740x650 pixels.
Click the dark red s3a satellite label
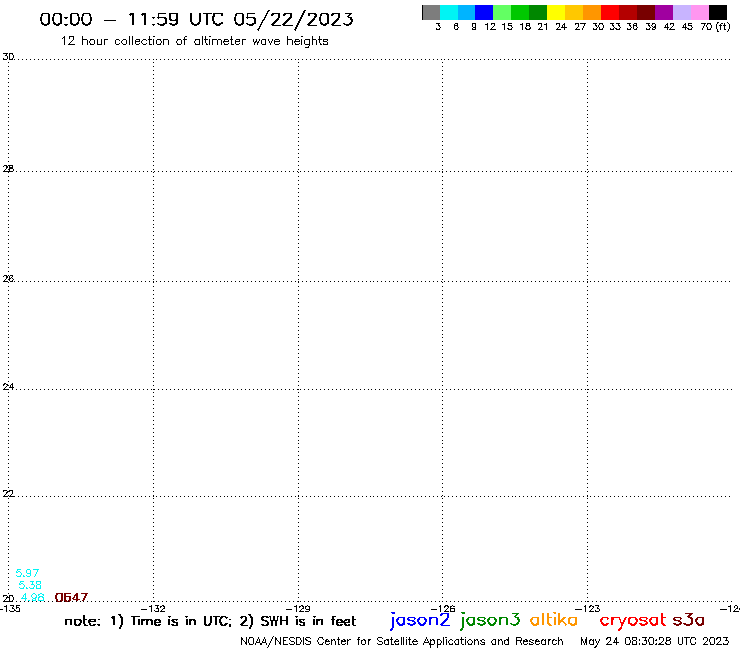688,620
